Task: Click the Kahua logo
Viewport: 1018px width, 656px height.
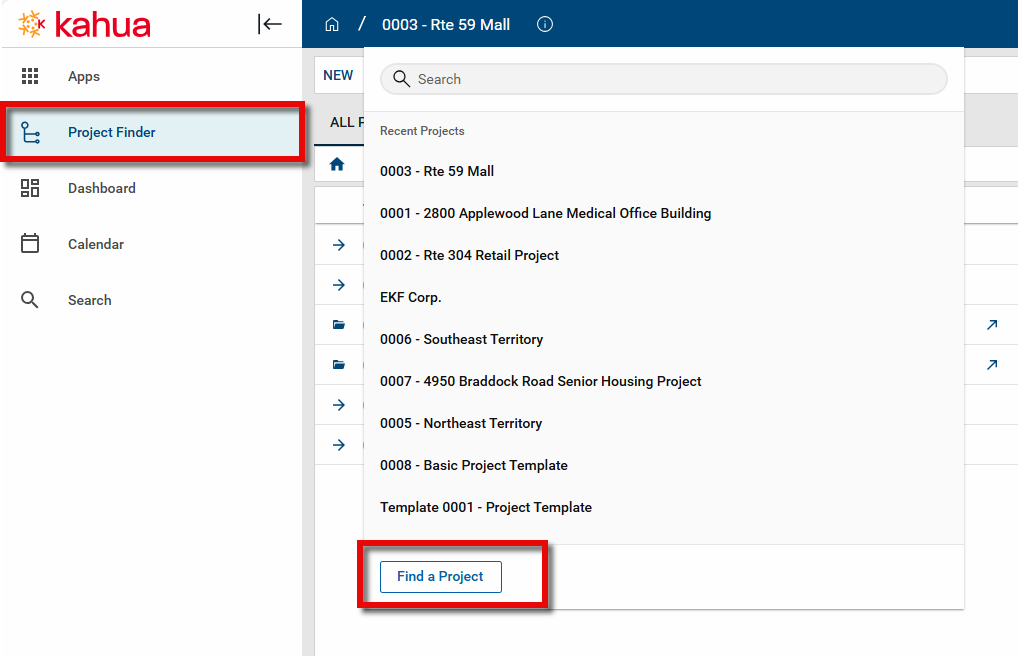Action: [85, 24]
